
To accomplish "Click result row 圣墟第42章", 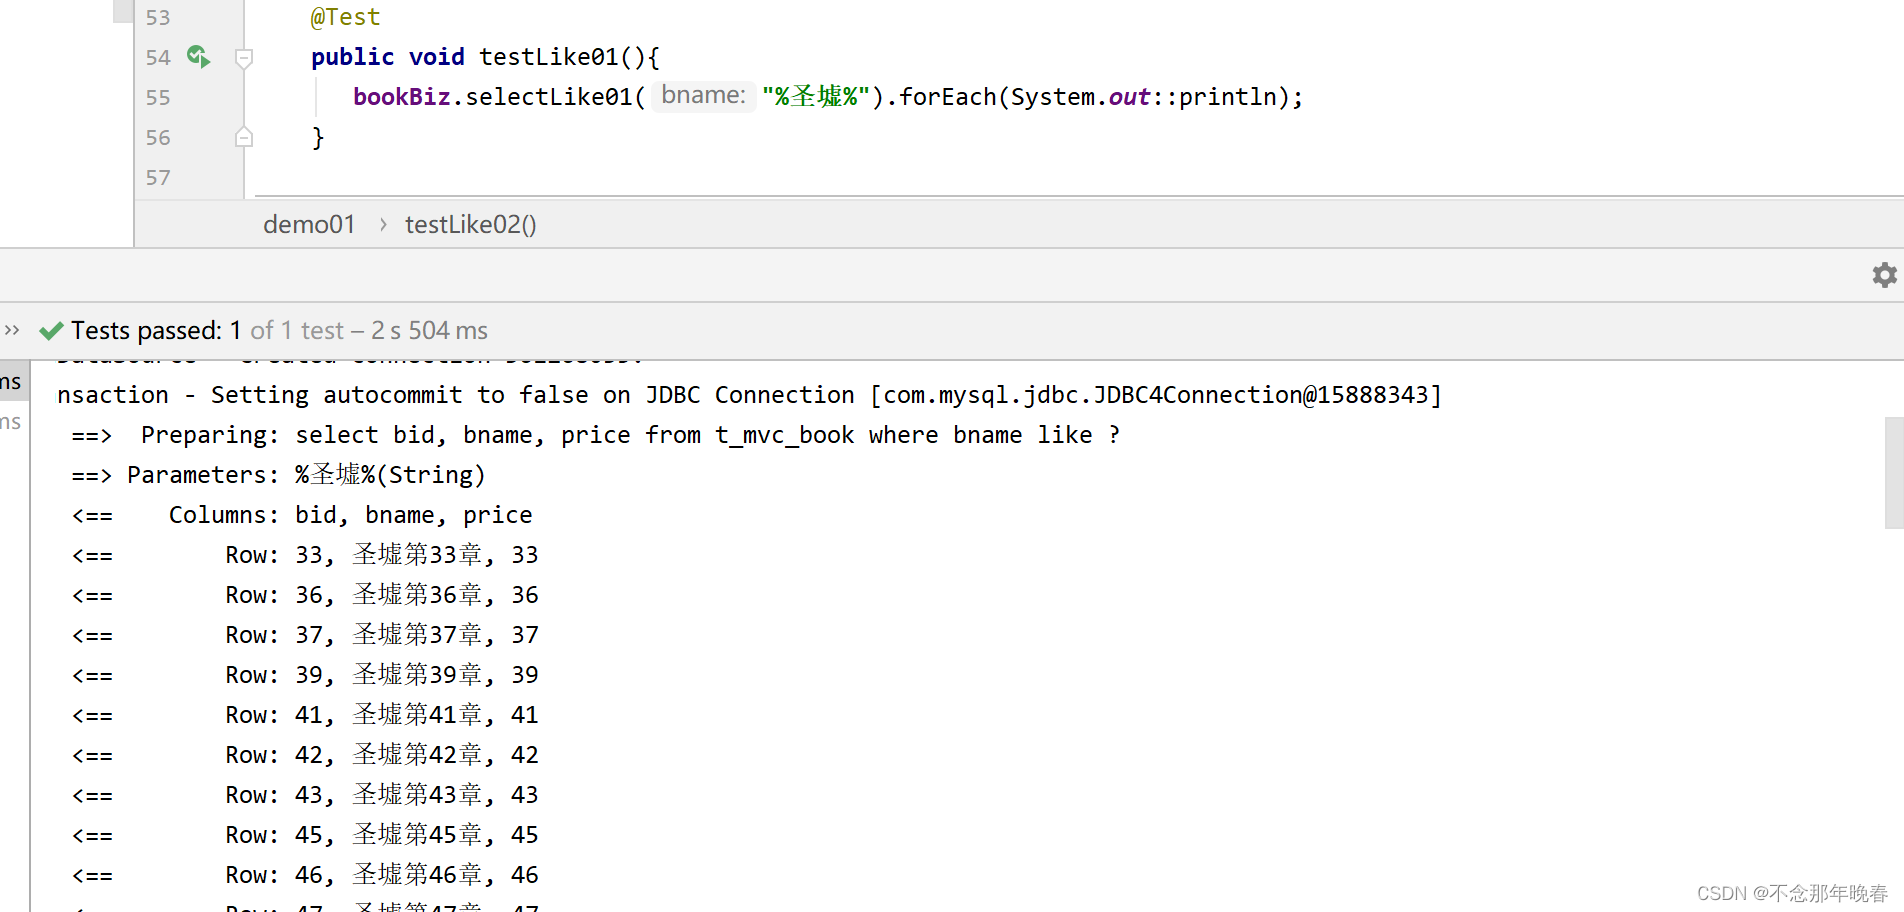I will [305, 755].
